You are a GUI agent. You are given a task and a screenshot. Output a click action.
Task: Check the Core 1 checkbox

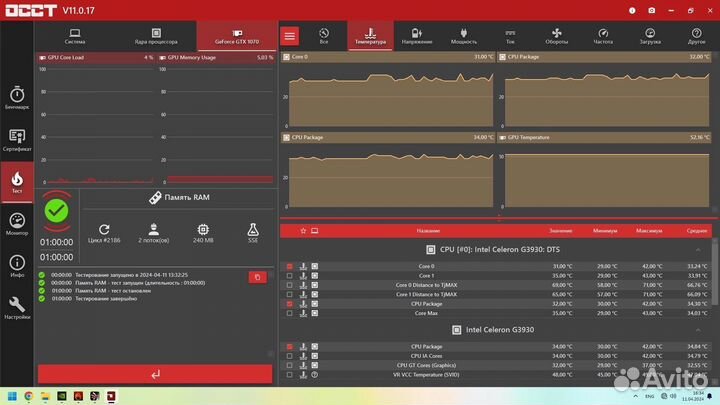click(x=289, y=276)
